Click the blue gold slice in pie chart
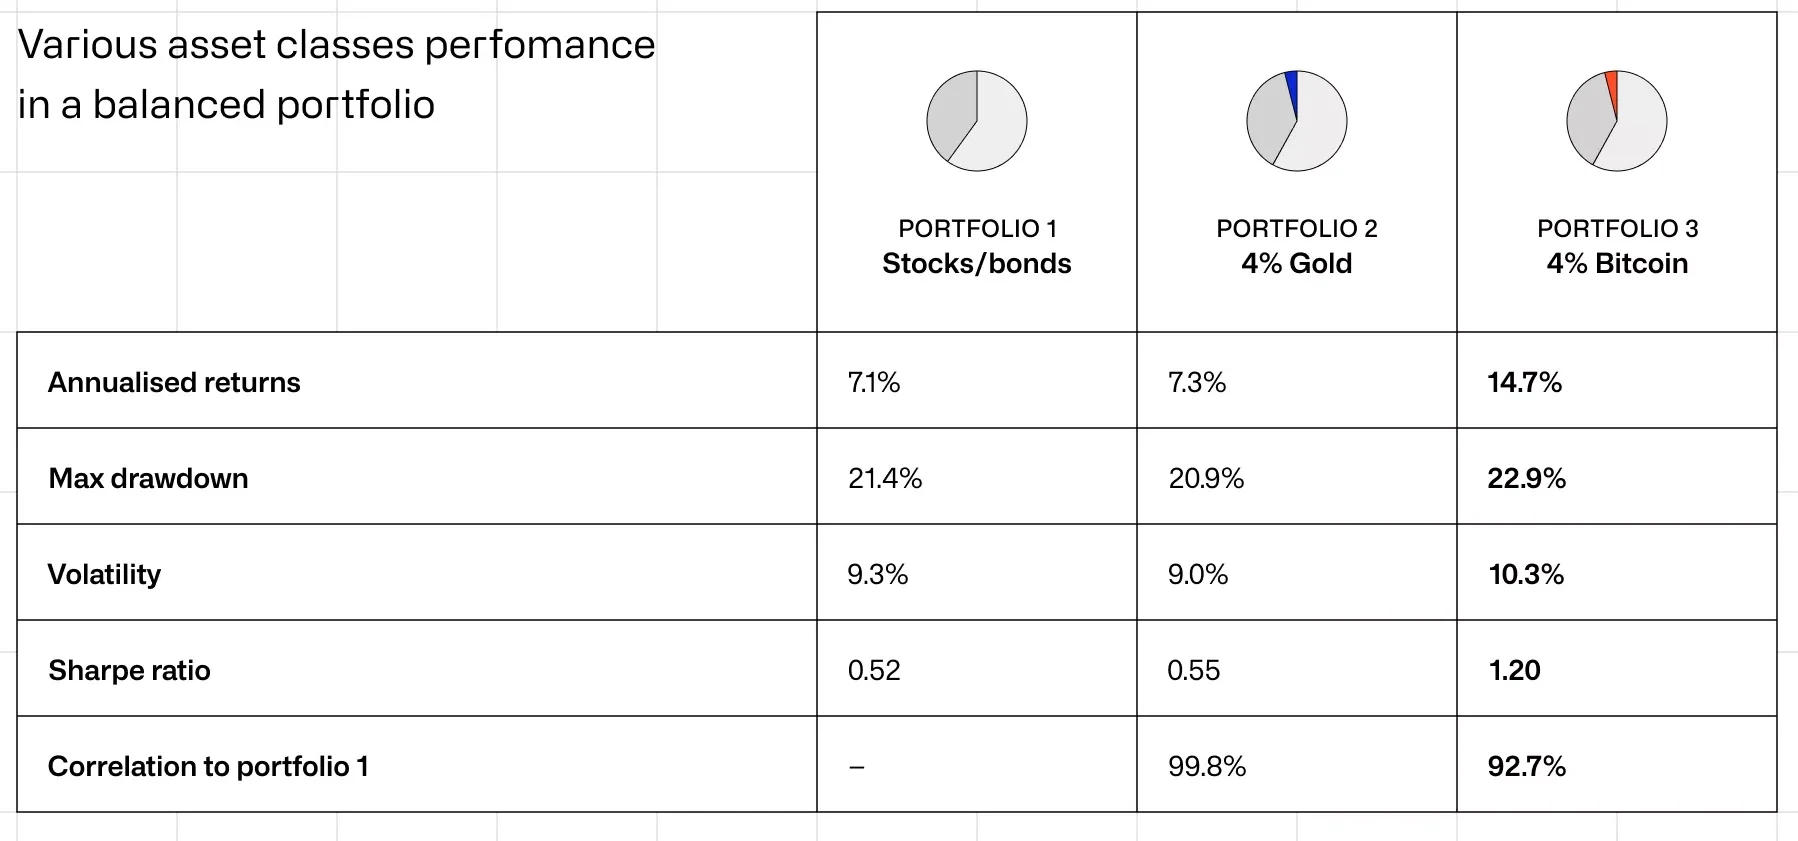The image size is (1798, 841). coord(1291,87)
